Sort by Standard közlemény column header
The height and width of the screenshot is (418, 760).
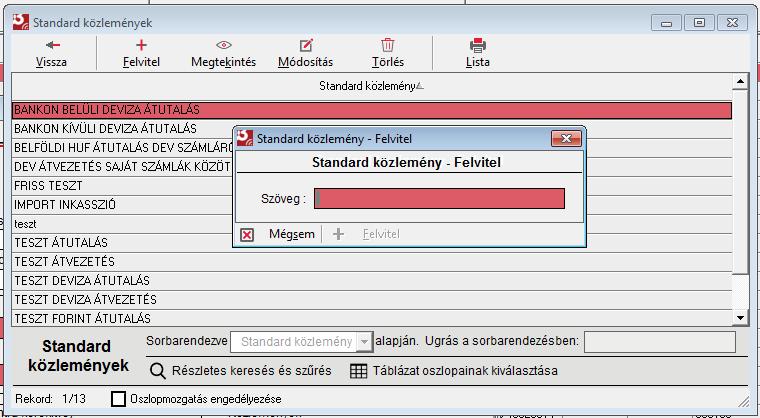372,86
